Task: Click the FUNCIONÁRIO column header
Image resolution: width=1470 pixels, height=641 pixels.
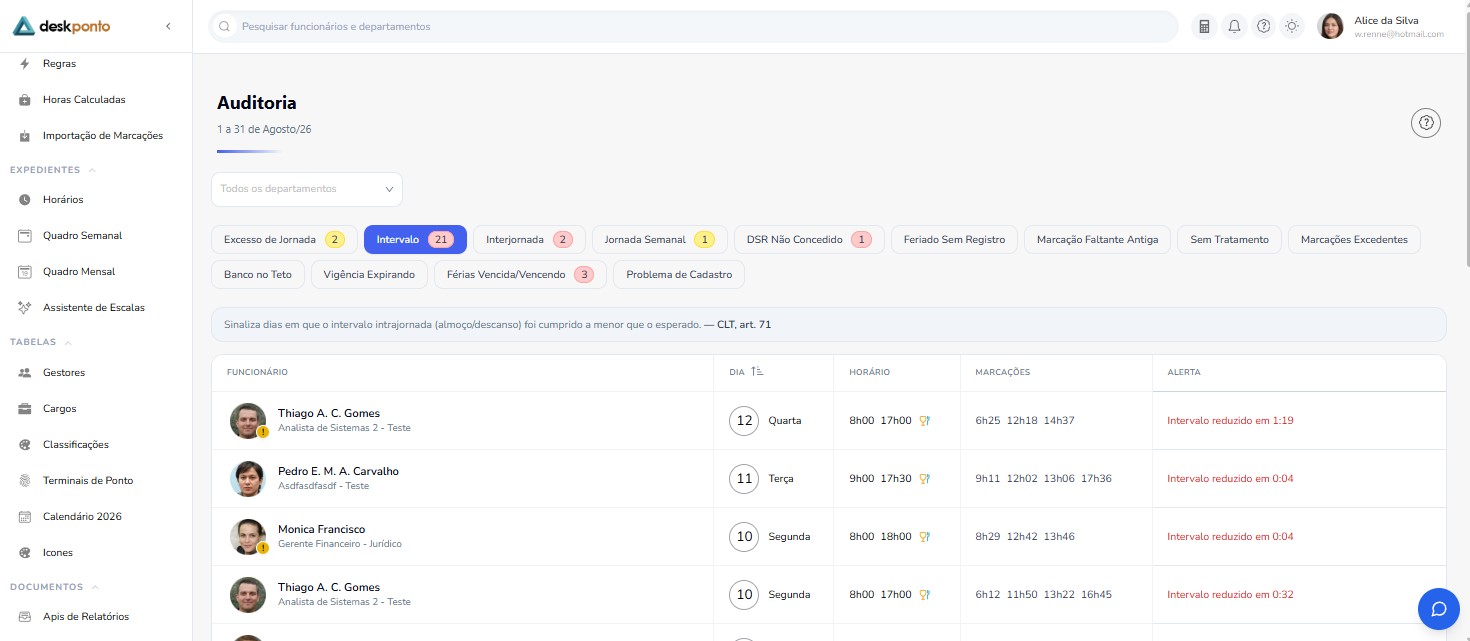Action: [257, 372]
